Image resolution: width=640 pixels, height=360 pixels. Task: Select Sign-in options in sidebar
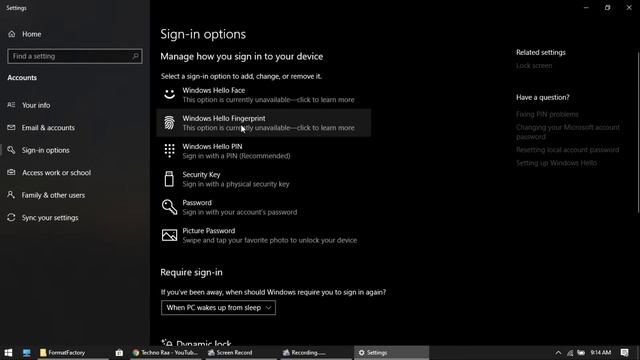point(45,150)
